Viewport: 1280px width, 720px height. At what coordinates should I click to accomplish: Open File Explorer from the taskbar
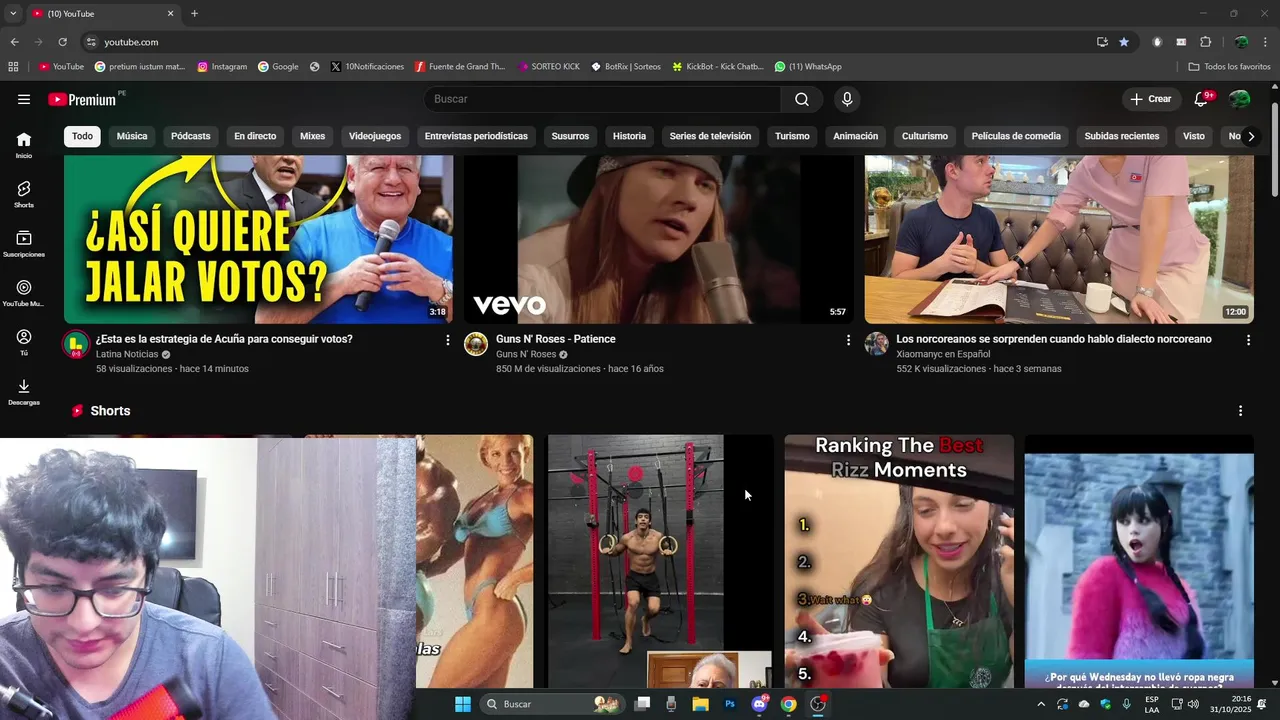coord(700,704)
